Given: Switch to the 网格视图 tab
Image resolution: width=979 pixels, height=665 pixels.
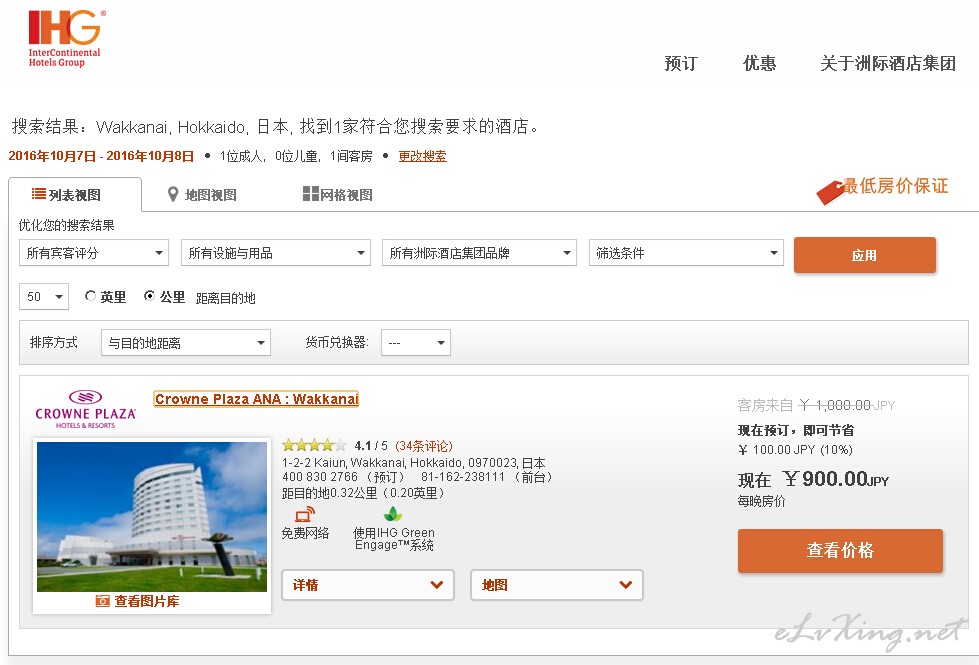Looking at the screenshot, I should pos(338,195).
